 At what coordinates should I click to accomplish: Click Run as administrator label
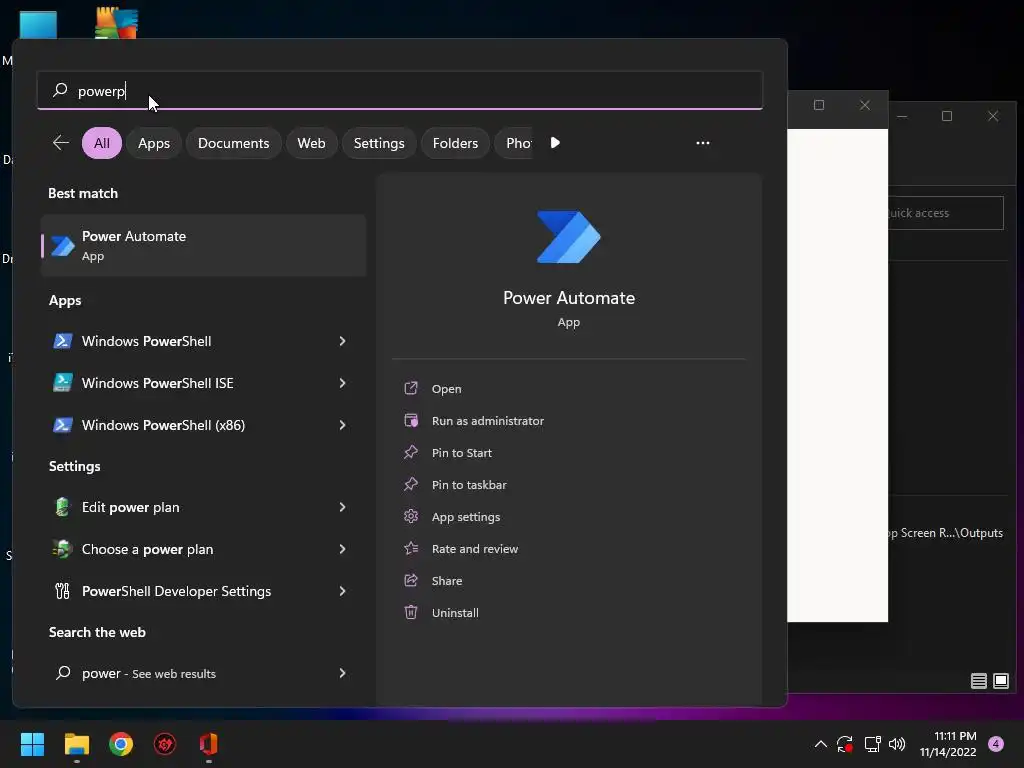click(488, 421)
